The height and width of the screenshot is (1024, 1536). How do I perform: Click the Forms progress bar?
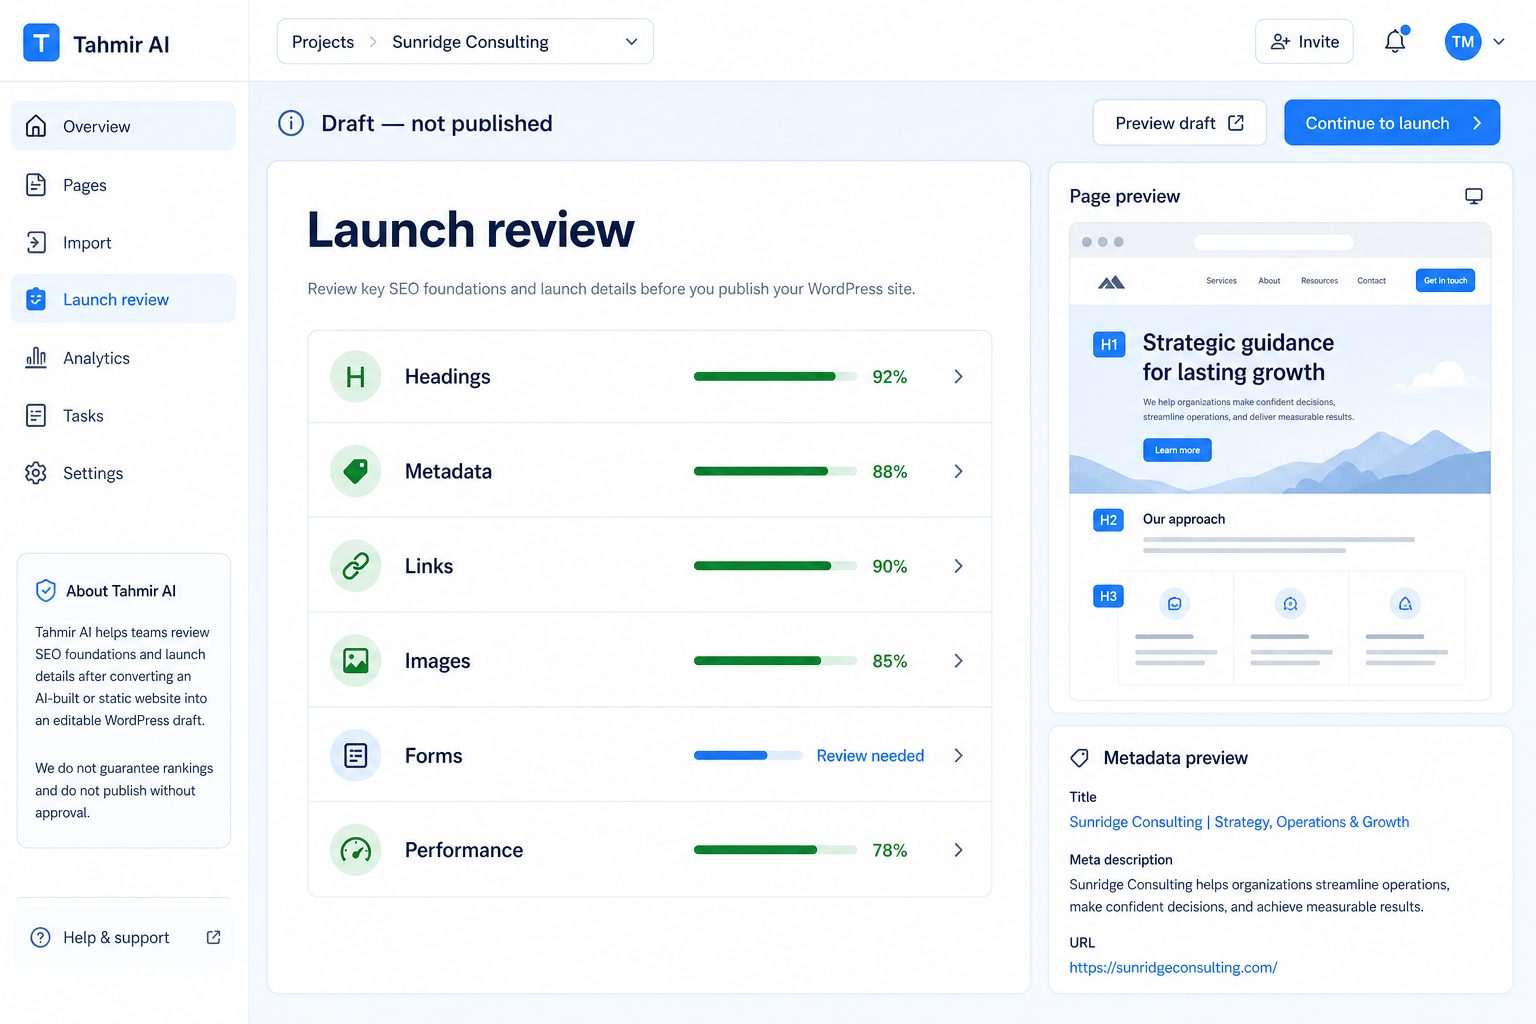tap(748, 755)
